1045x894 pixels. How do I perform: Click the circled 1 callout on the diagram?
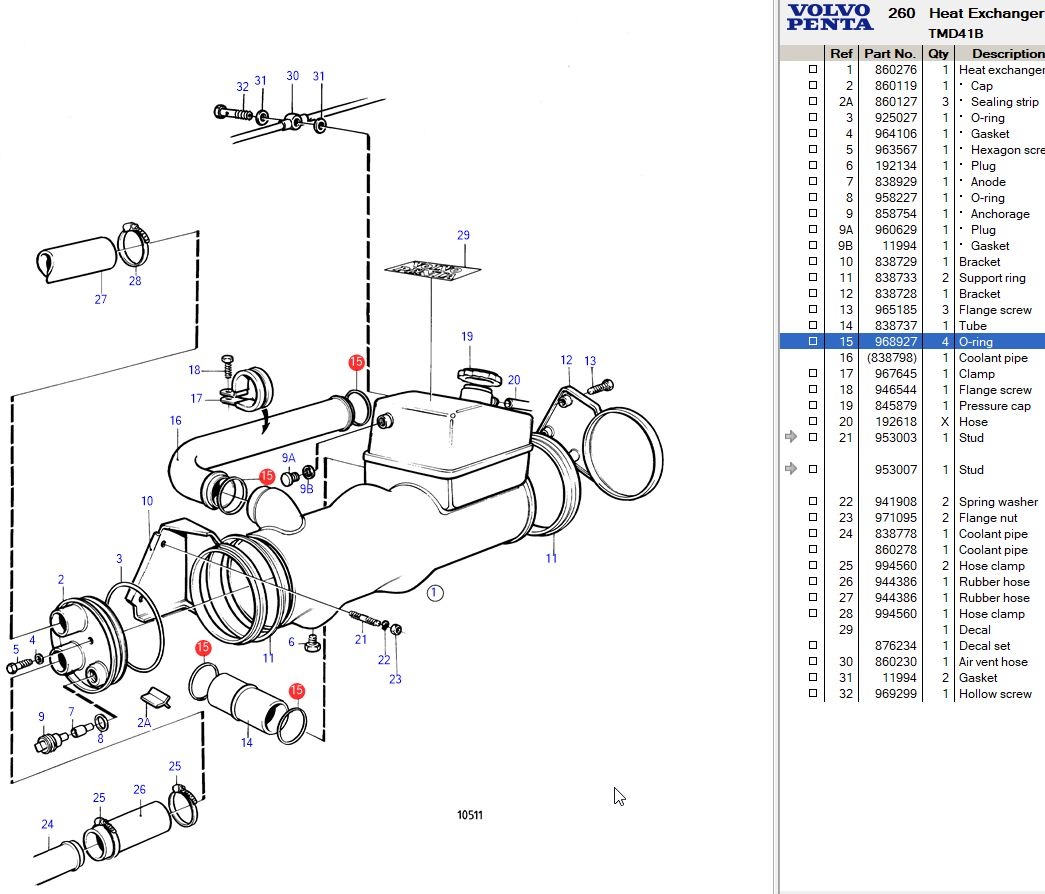435,593
